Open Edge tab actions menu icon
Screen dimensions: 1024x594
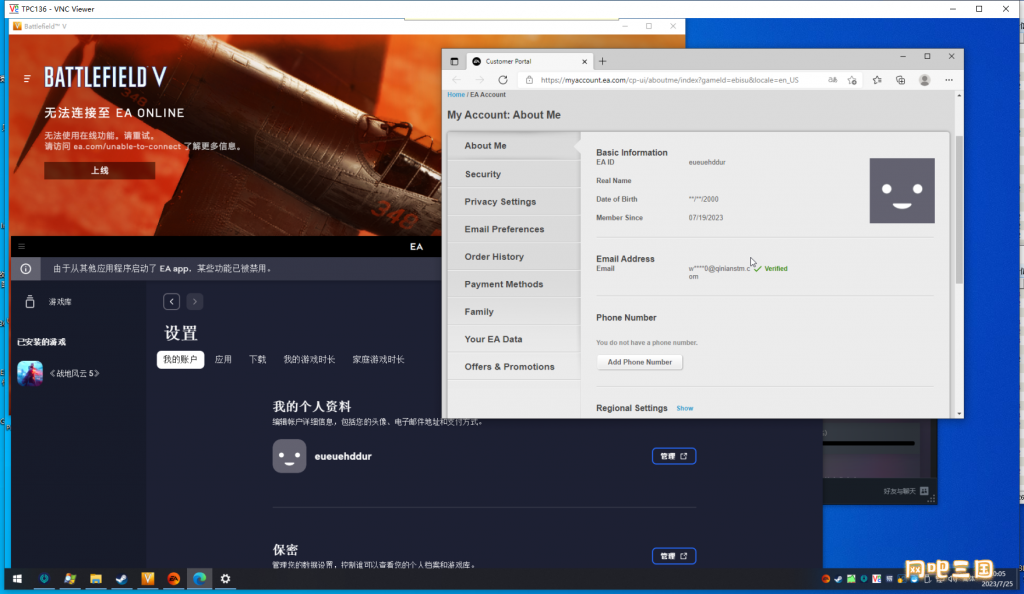(x=455, y=61)
